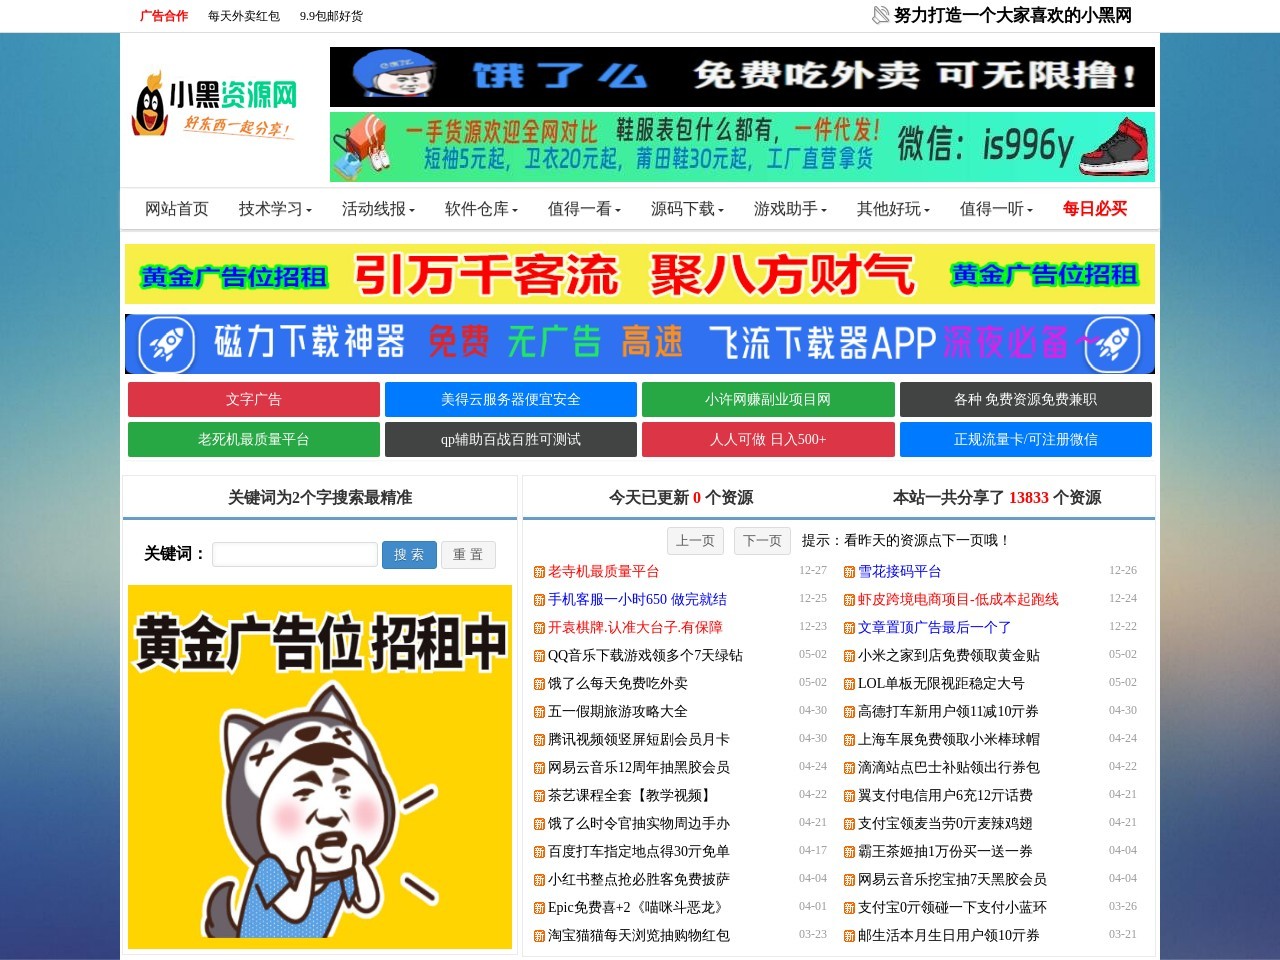Open the 支付宝0元领碰一下支付小蓝环 post
Screen dimensions: 1280x960
(952, 908)
